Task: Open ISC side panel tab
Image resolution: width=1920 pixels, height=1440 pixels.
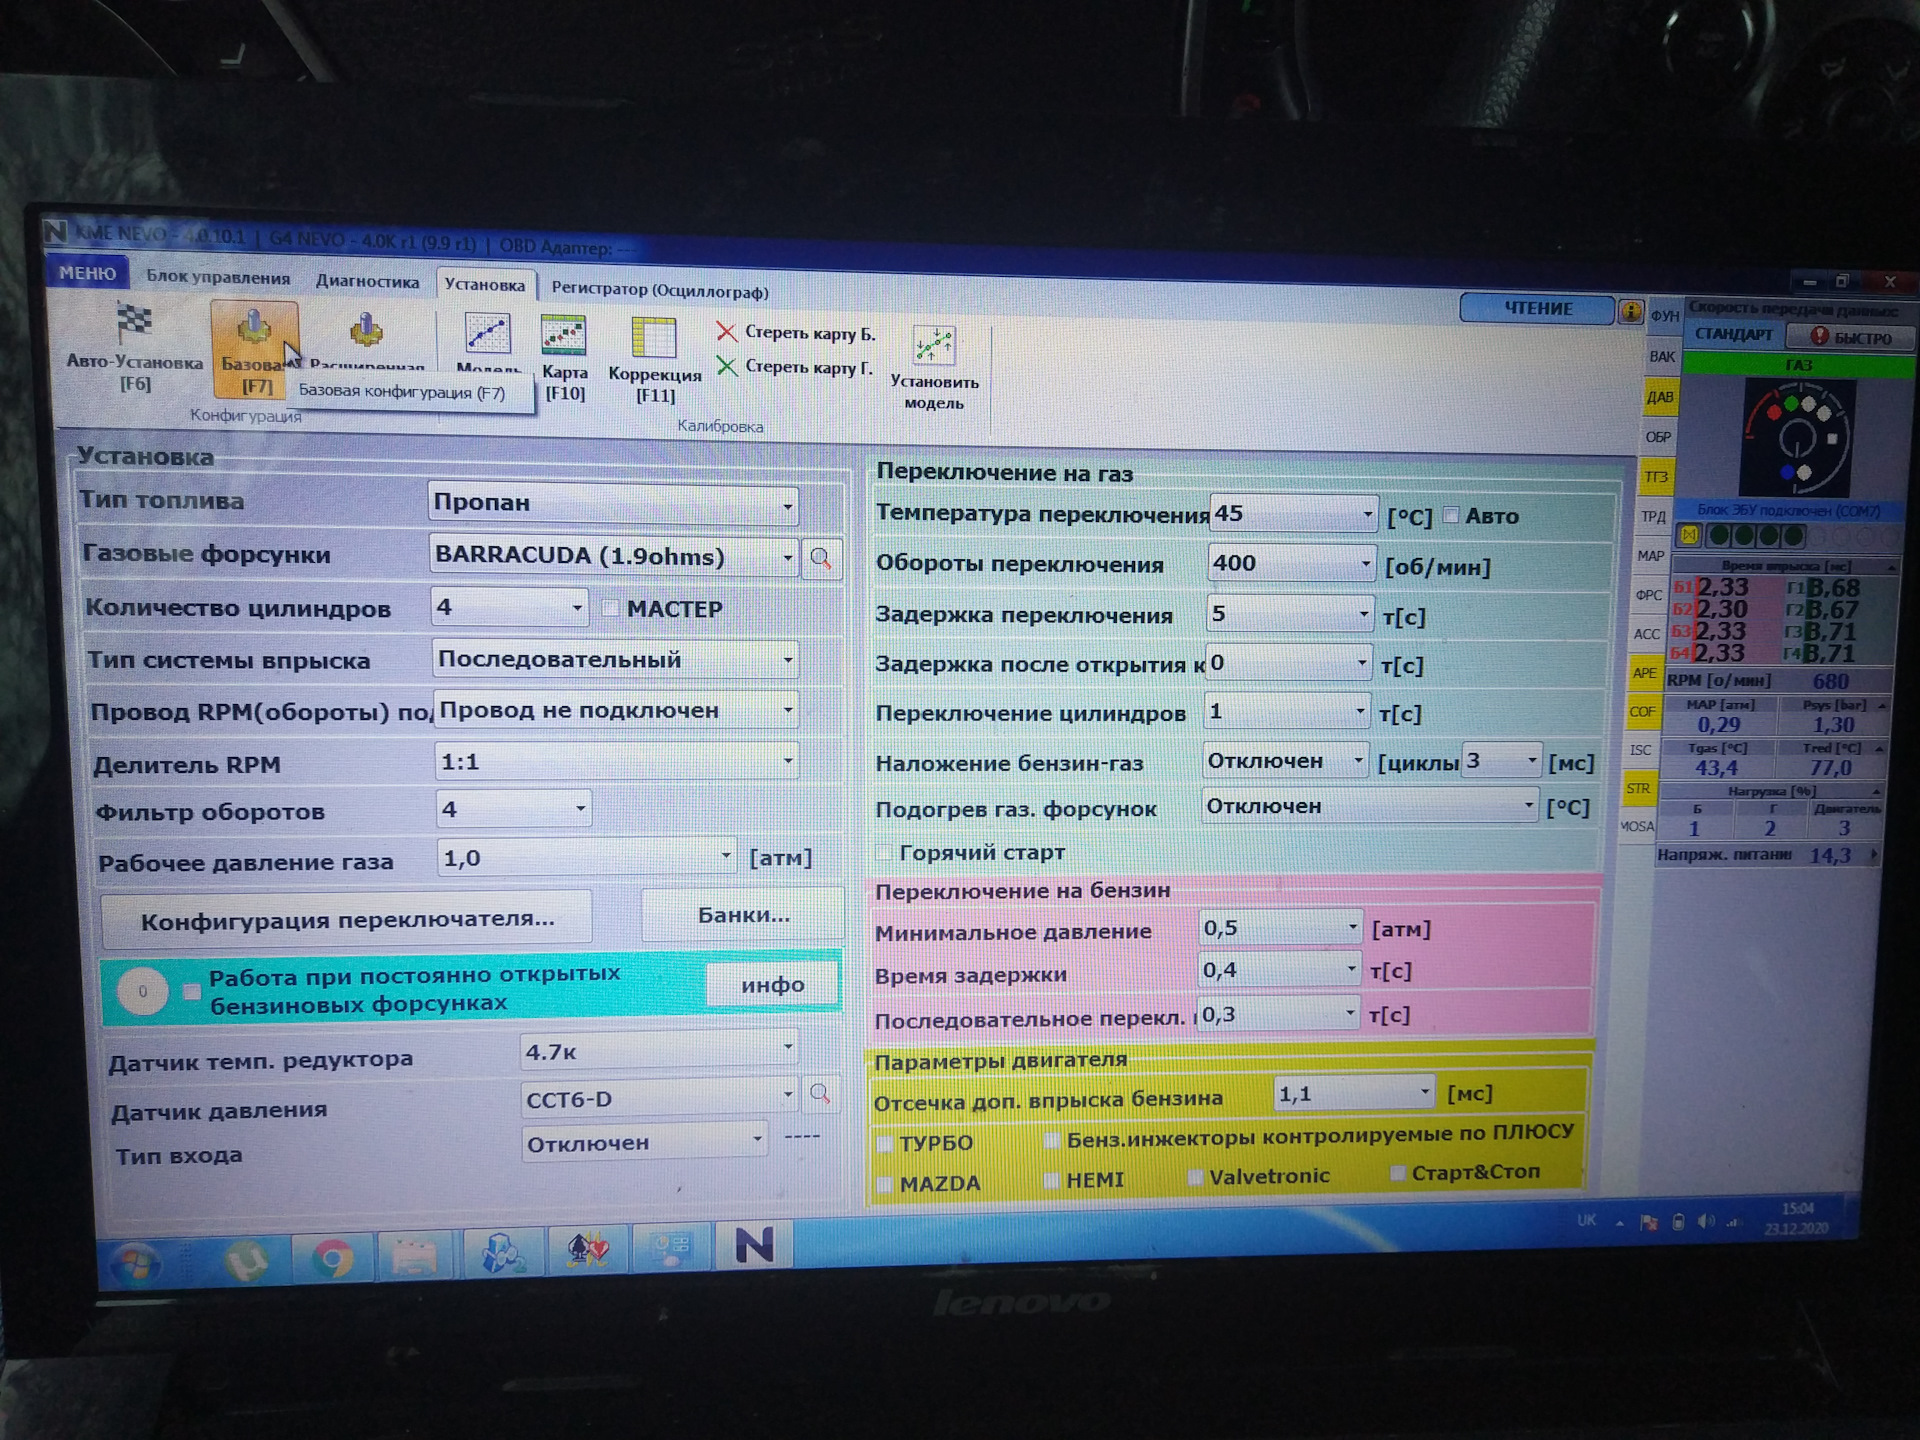Action: [1640, 750]
